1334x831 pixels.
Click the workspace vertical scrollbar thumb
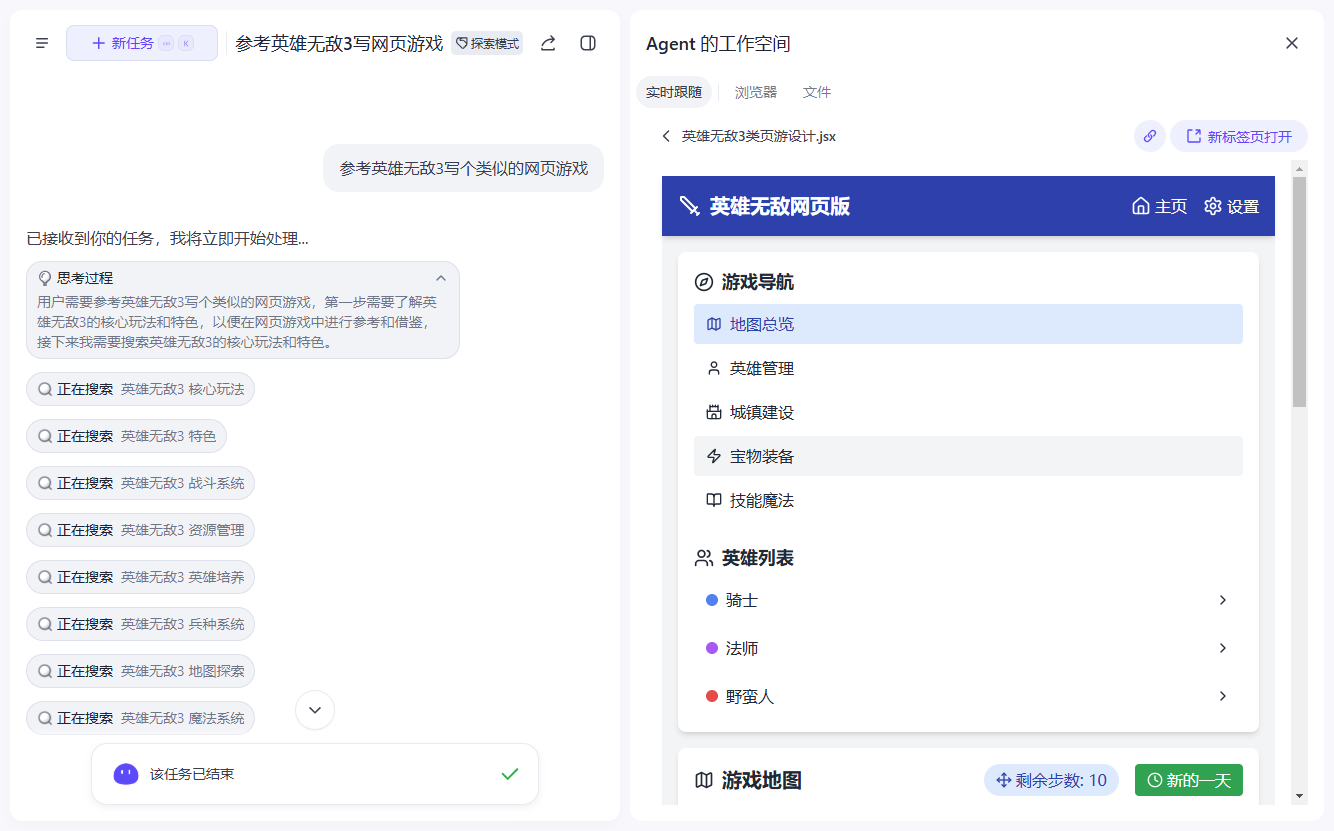(1299, 292)
